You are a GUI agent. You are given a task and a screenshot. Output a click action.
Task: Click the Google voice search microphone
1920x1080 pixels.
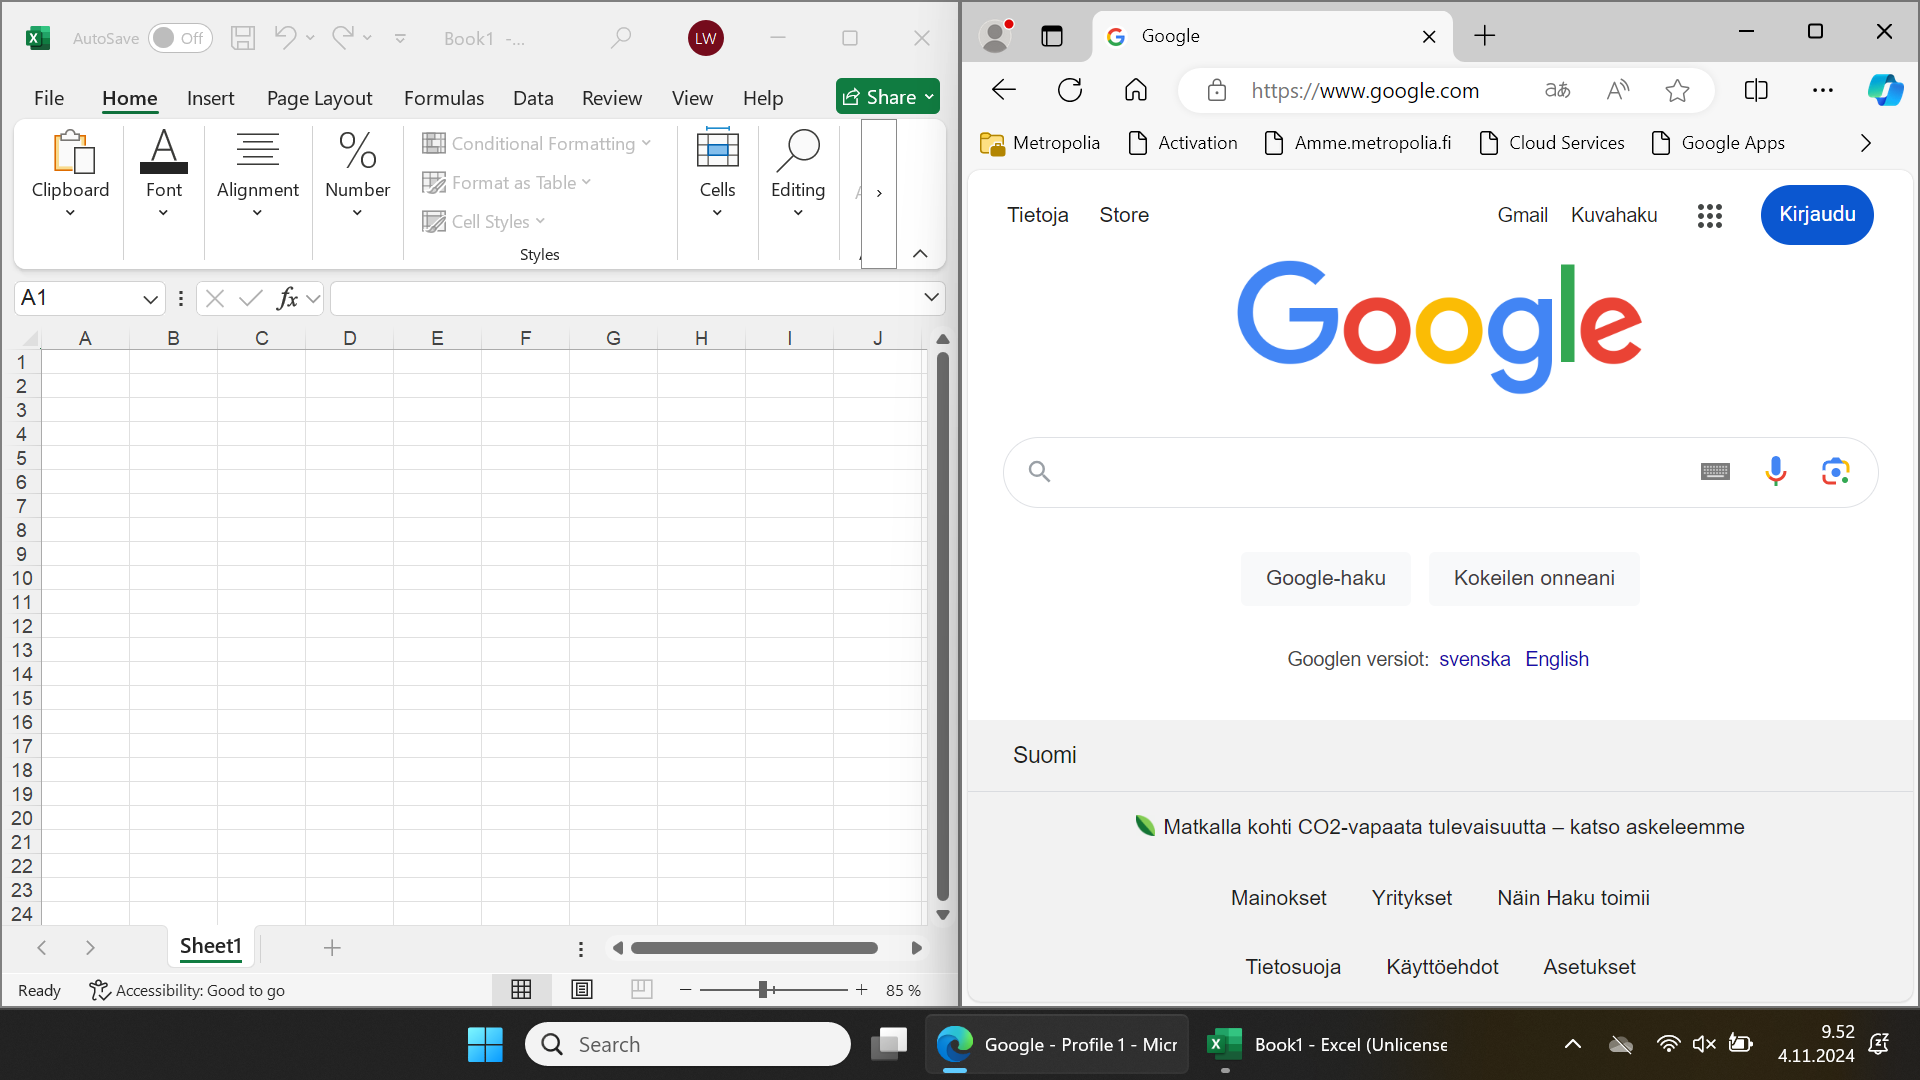coord(1776,471)
